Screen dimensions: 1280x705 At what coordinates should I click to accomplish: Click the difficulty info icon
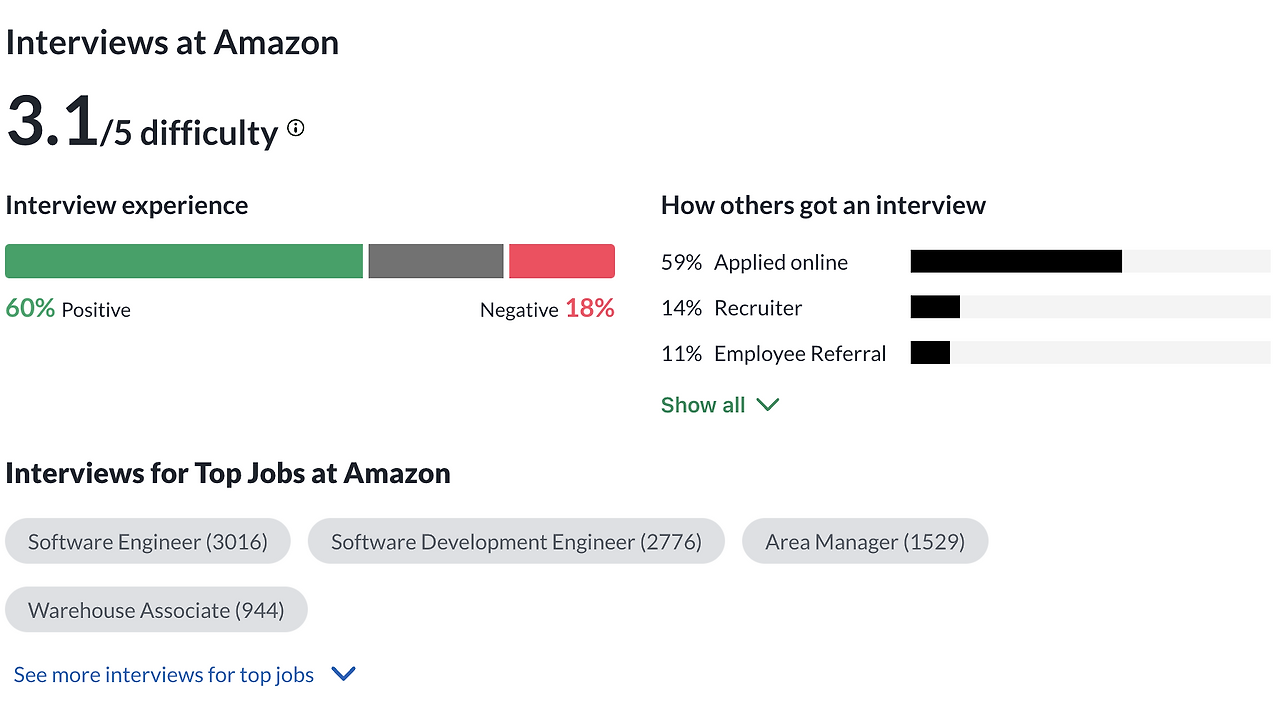coord(296,128)
